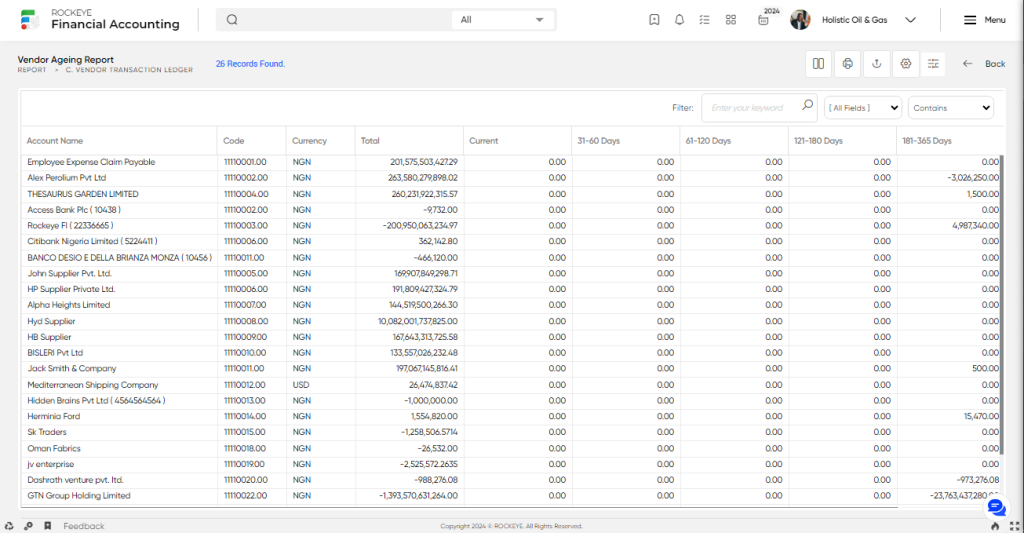
Task: Select John Supplier Pvt. Ltd. row
Action: coord(511,273)
